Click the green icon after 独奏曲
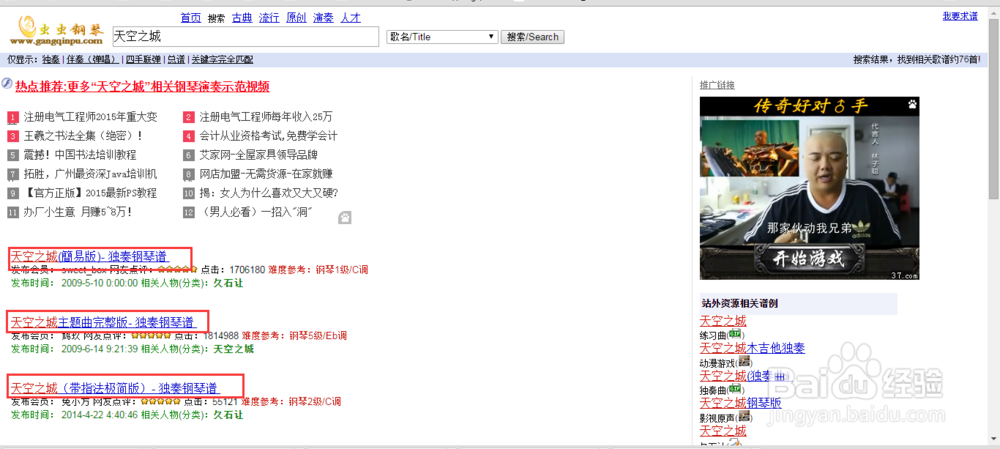 [x=735, y=389]
